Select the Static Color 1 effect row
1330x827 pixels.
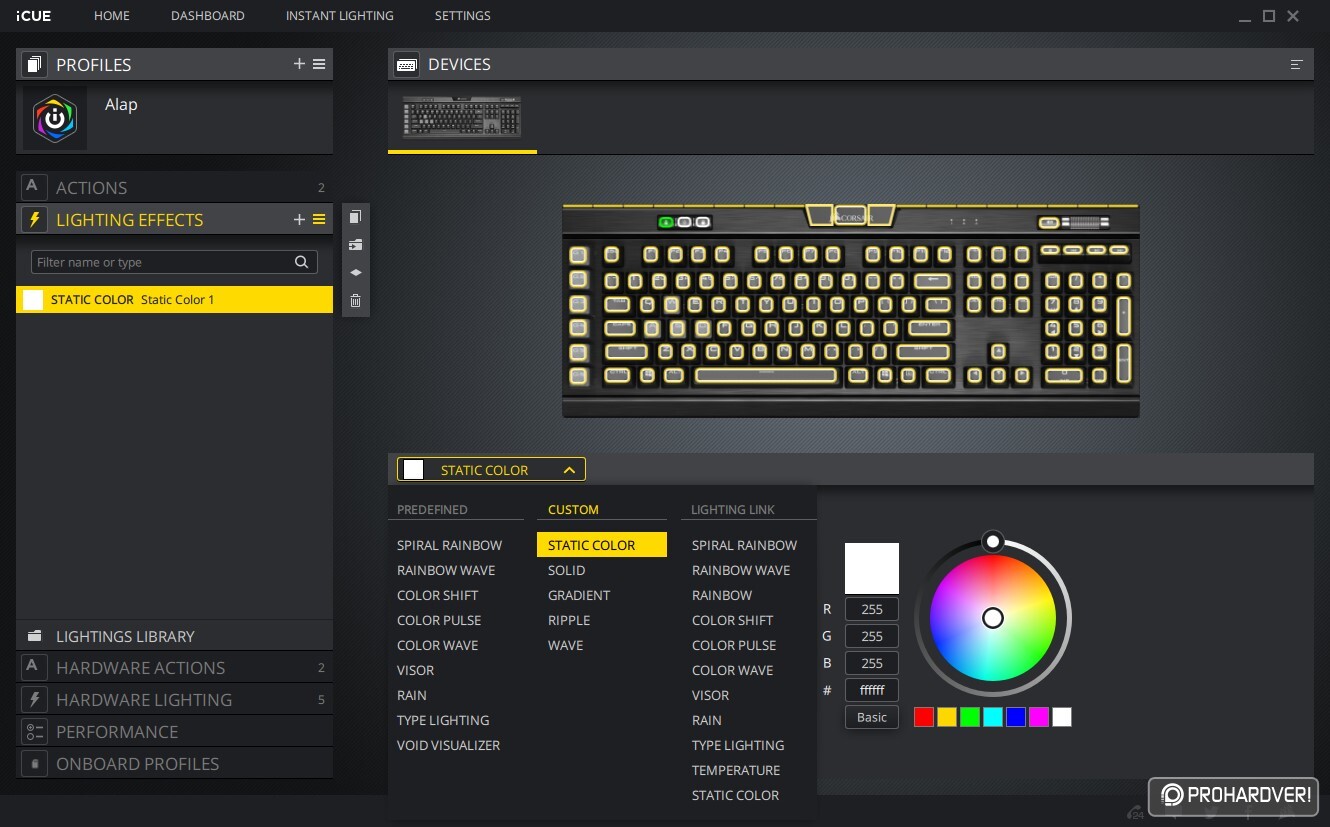174,299
